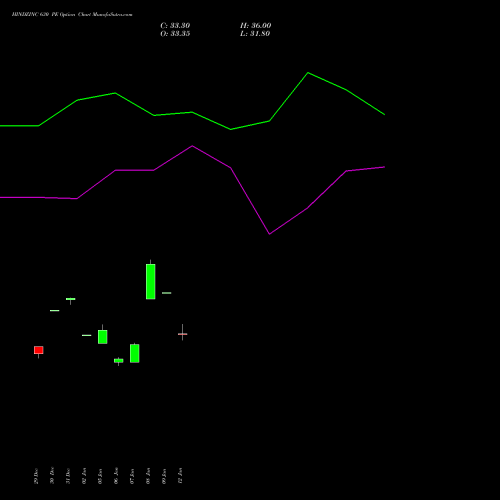Click the '30 Dec' date axis label
This screenshot has height=500, width=500.
(x=52, y=476)
